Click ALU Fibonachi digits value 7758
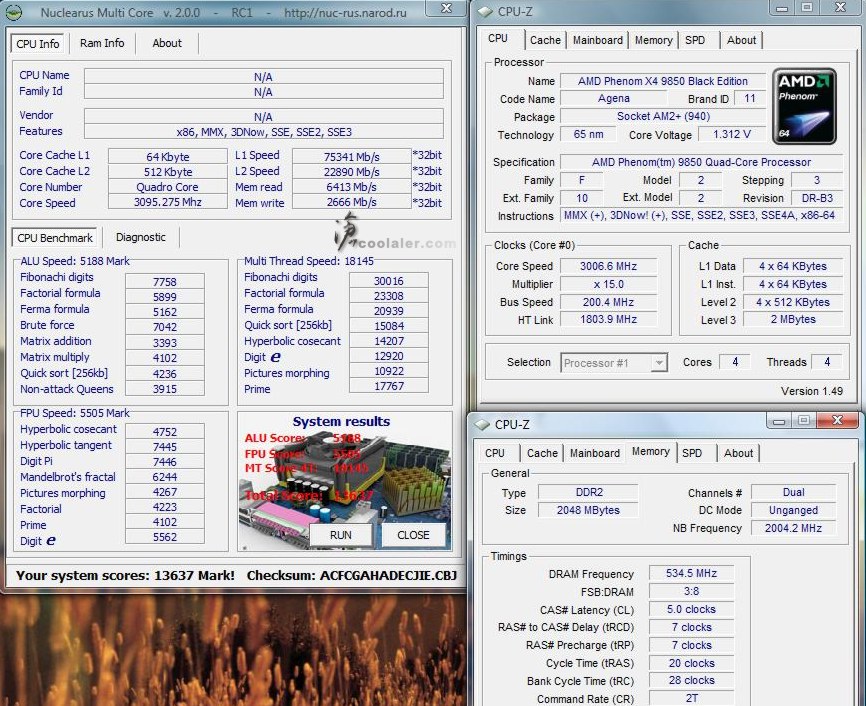This screenshot has width=866, height=706. coord(165,282)
